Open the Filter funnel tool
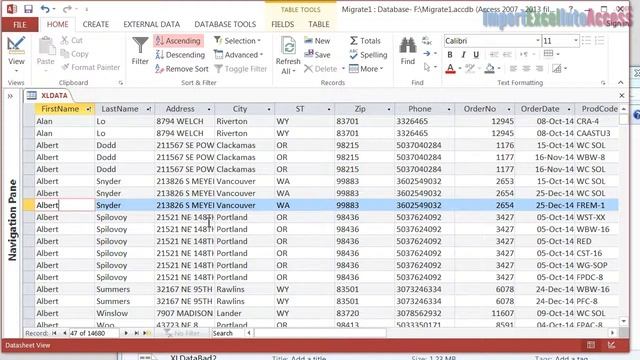Screen dimensions: 640x360 (140, 51)
